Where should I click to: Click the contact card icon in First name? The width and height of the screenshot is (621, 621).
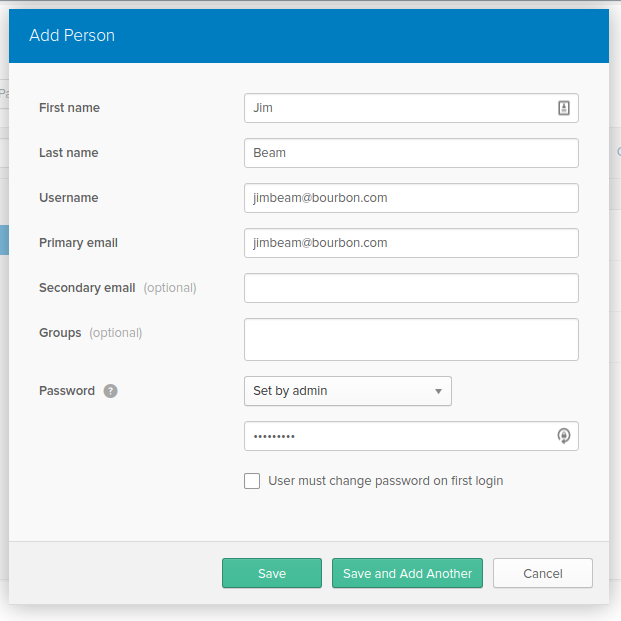point(564,108)
